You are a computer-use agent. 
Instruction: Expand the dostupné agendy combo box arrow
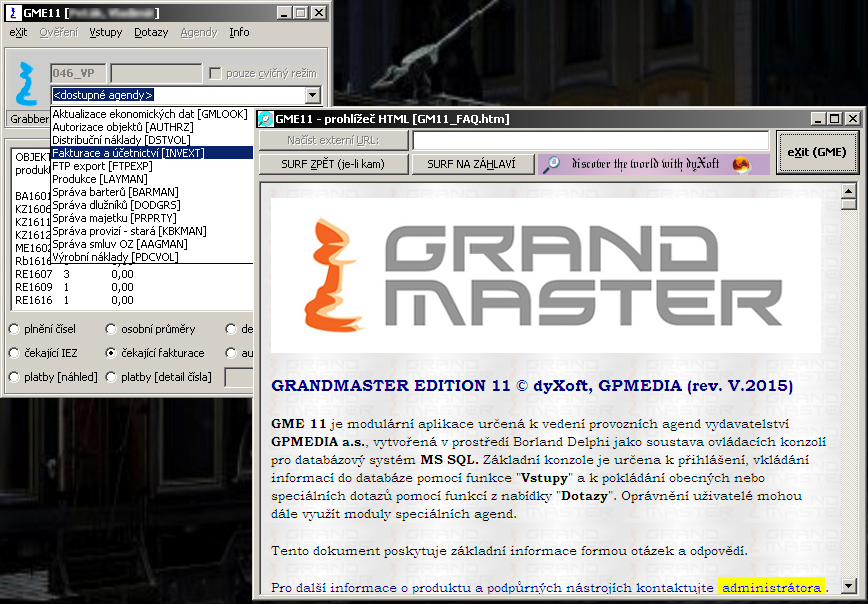313,95
